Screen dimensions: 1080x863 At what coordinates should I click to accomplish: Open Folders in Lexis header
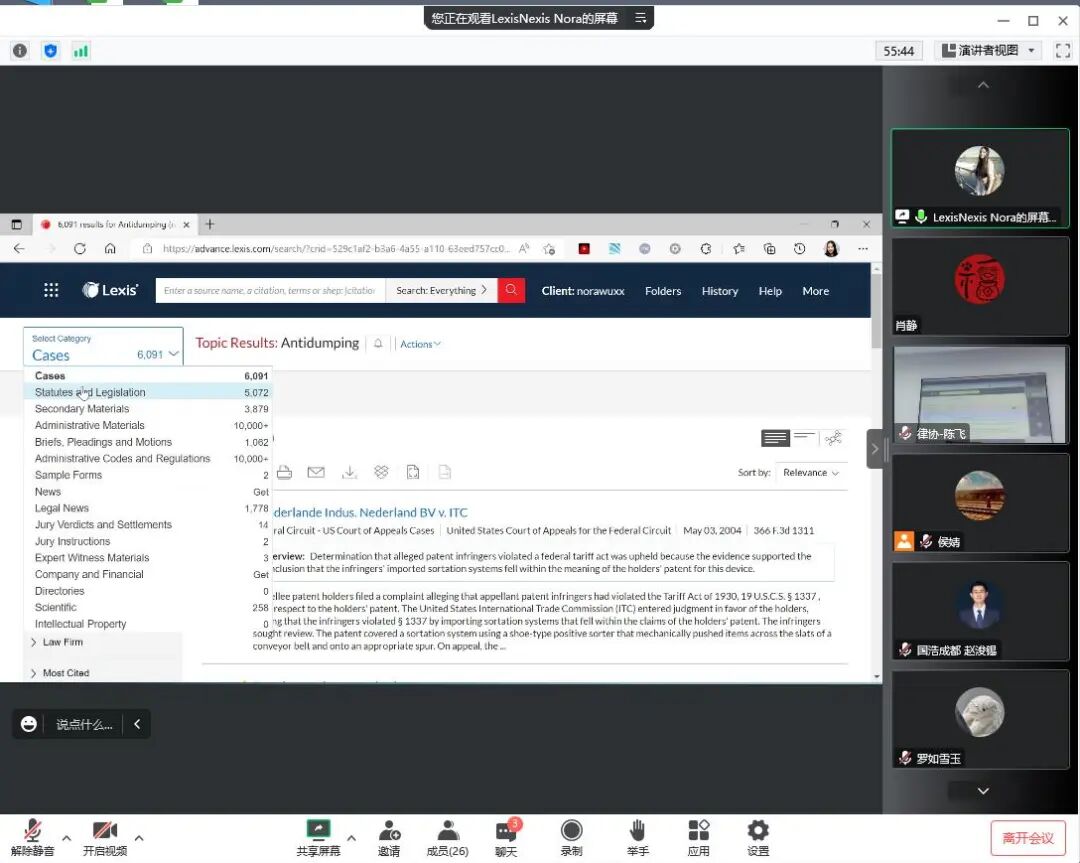pyautogui.click(x=663, y=291)
